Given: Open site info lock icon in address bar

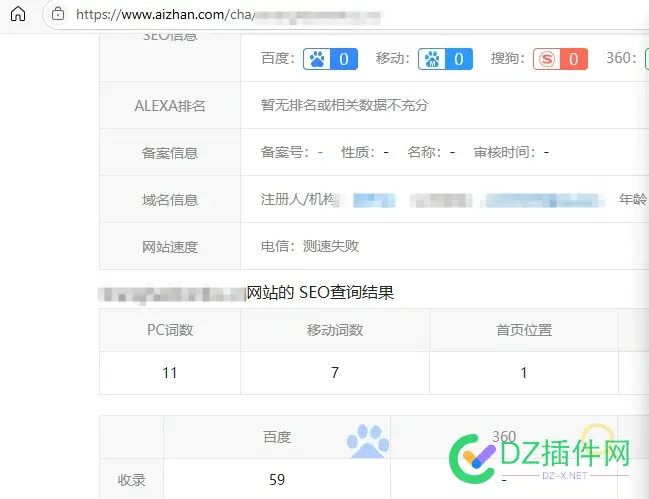Looking at the screenshot, I should (x=59, y=15).
